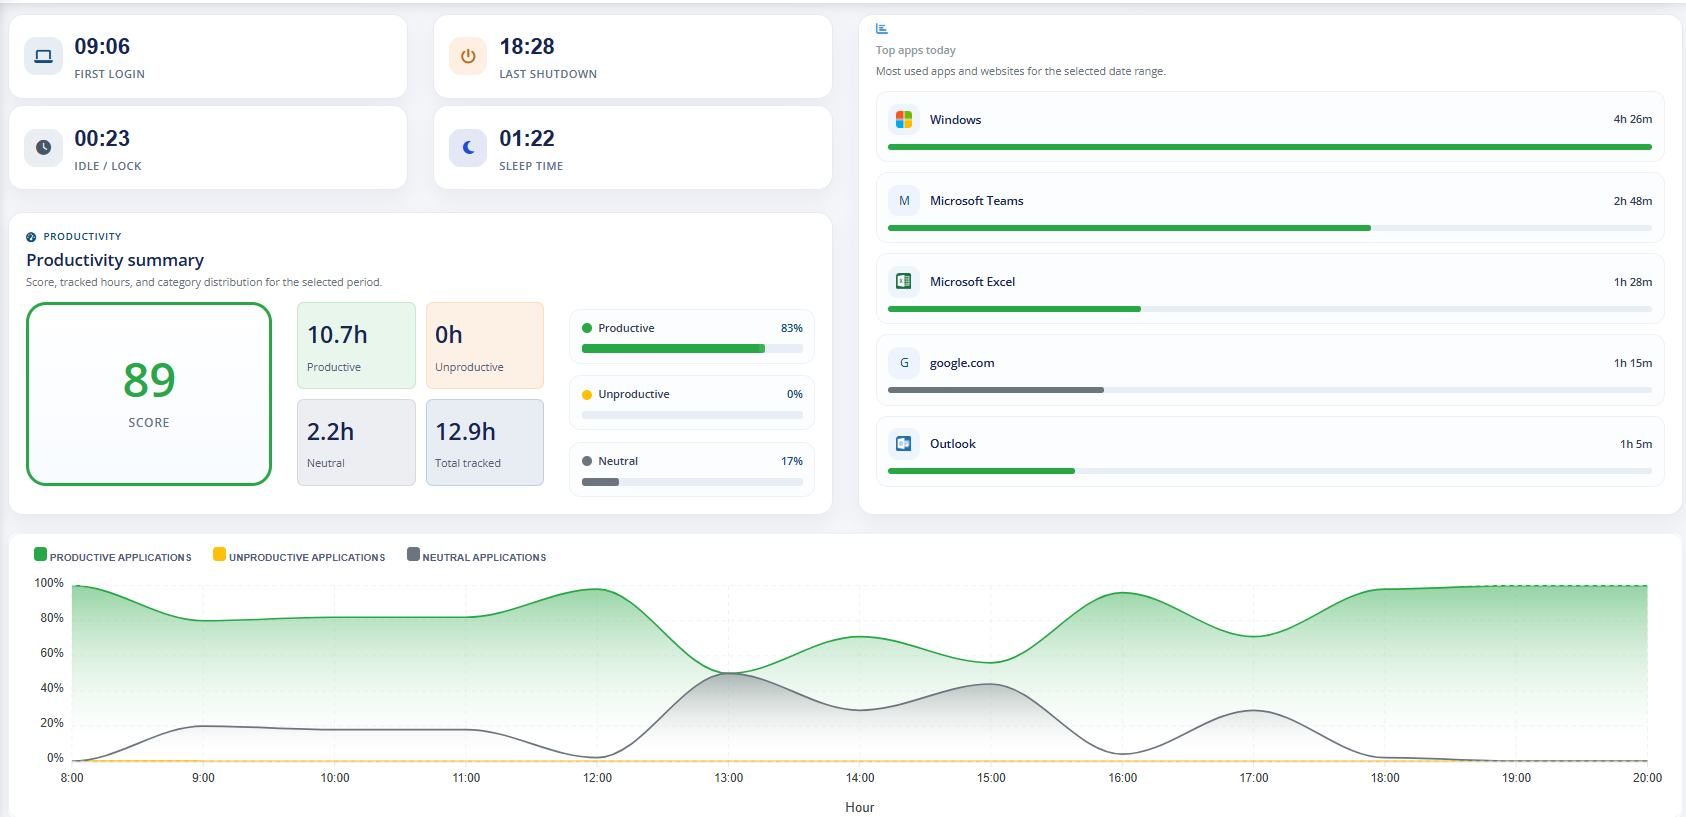Viewport: 1686px width, 817px height.
Task: Click the Neutral 17% progress bar
Action: click(x=692, y=482)
